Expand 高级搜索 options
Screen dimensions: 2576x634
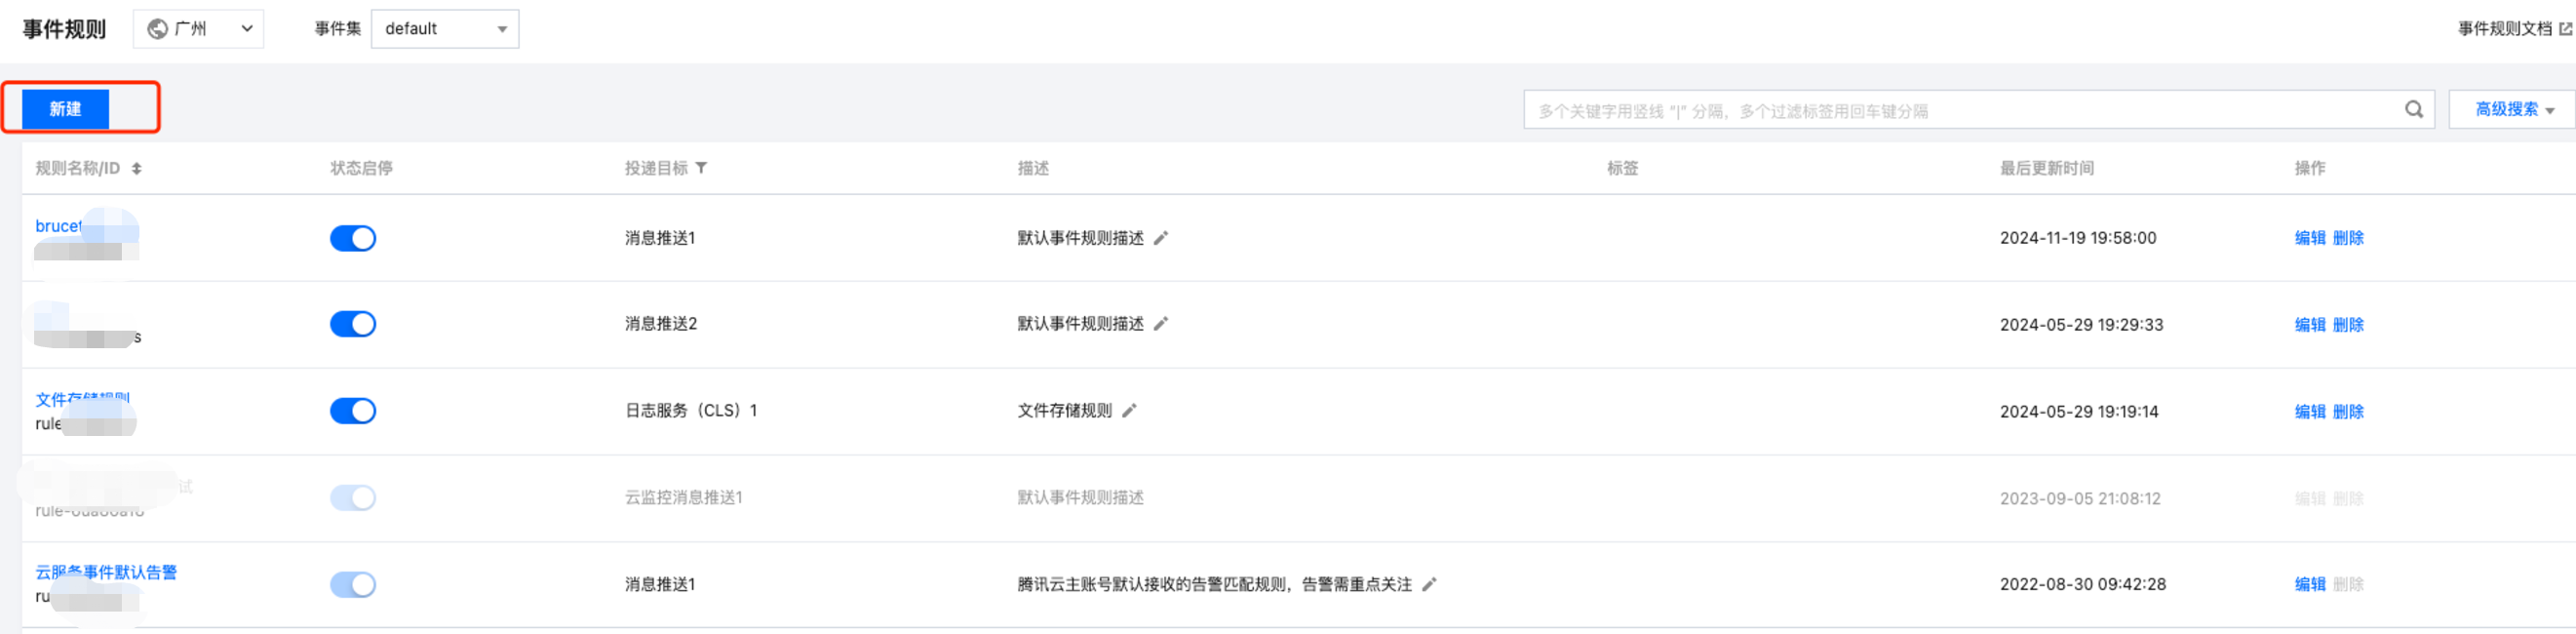[2513, 110]
